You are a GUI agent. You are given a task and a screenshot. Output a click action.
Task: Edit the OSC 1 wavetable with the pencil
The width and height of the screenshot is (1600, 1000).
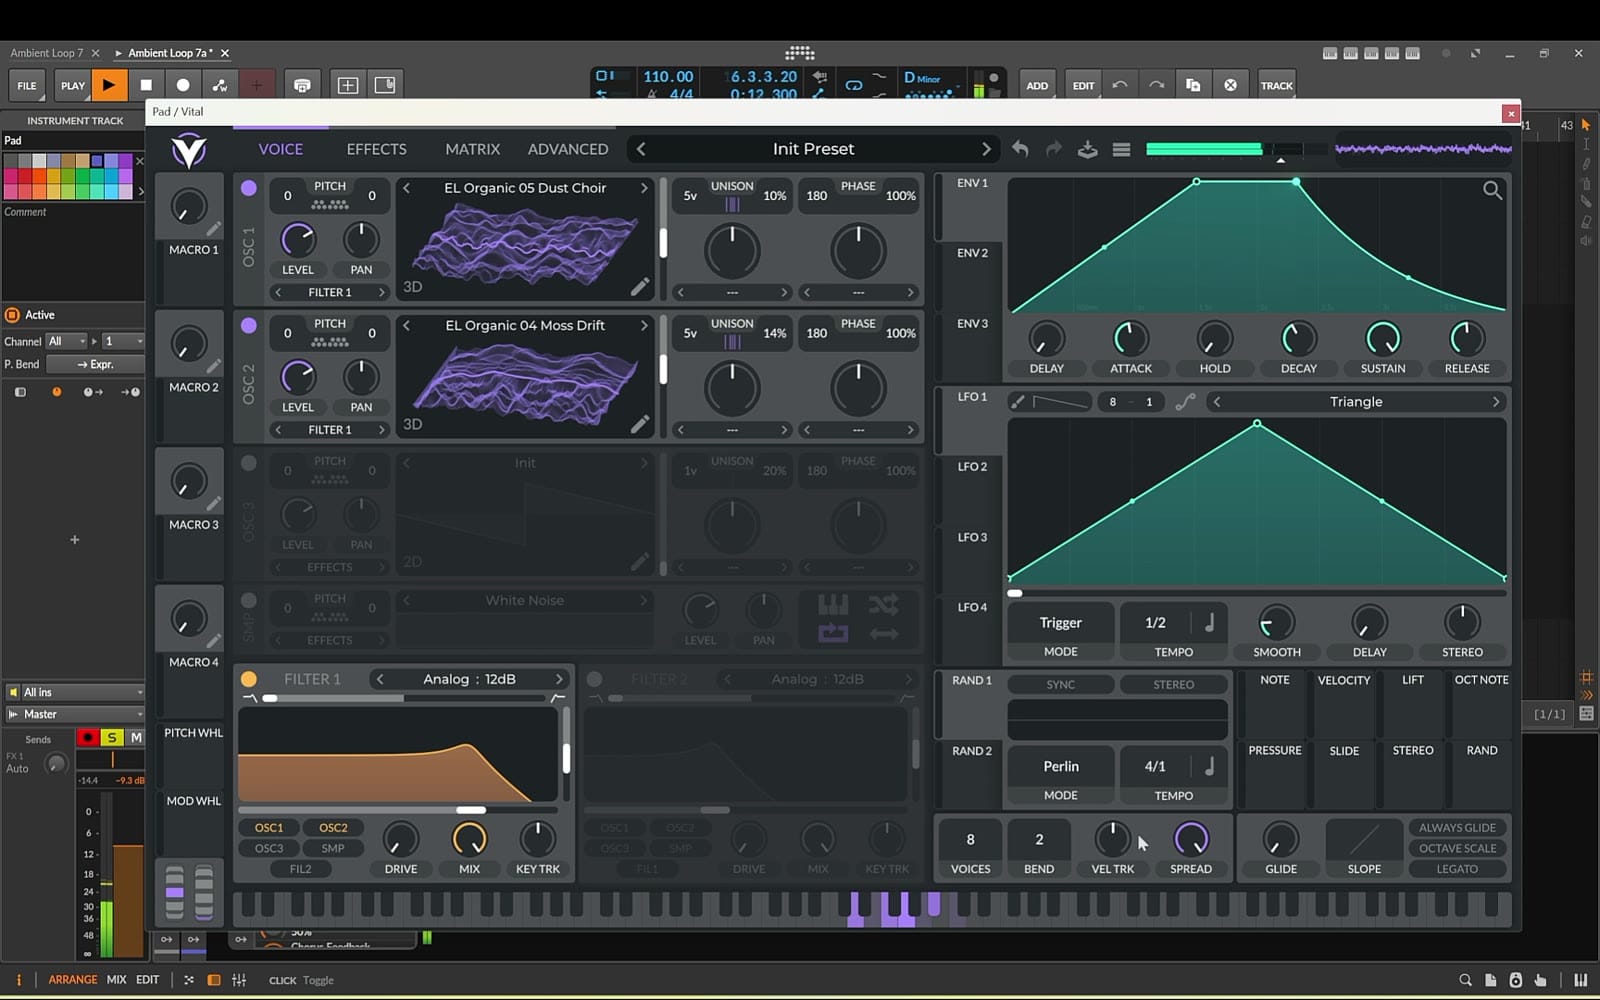[x=640, y=287]
